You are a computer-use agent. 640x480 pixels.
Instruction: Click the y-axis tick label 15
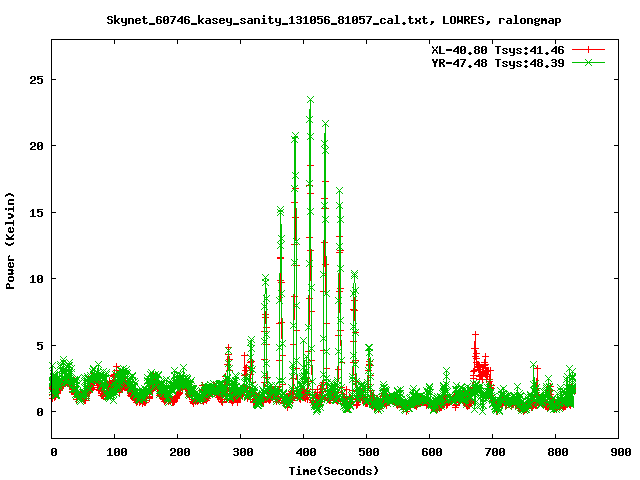coord(36,213)
